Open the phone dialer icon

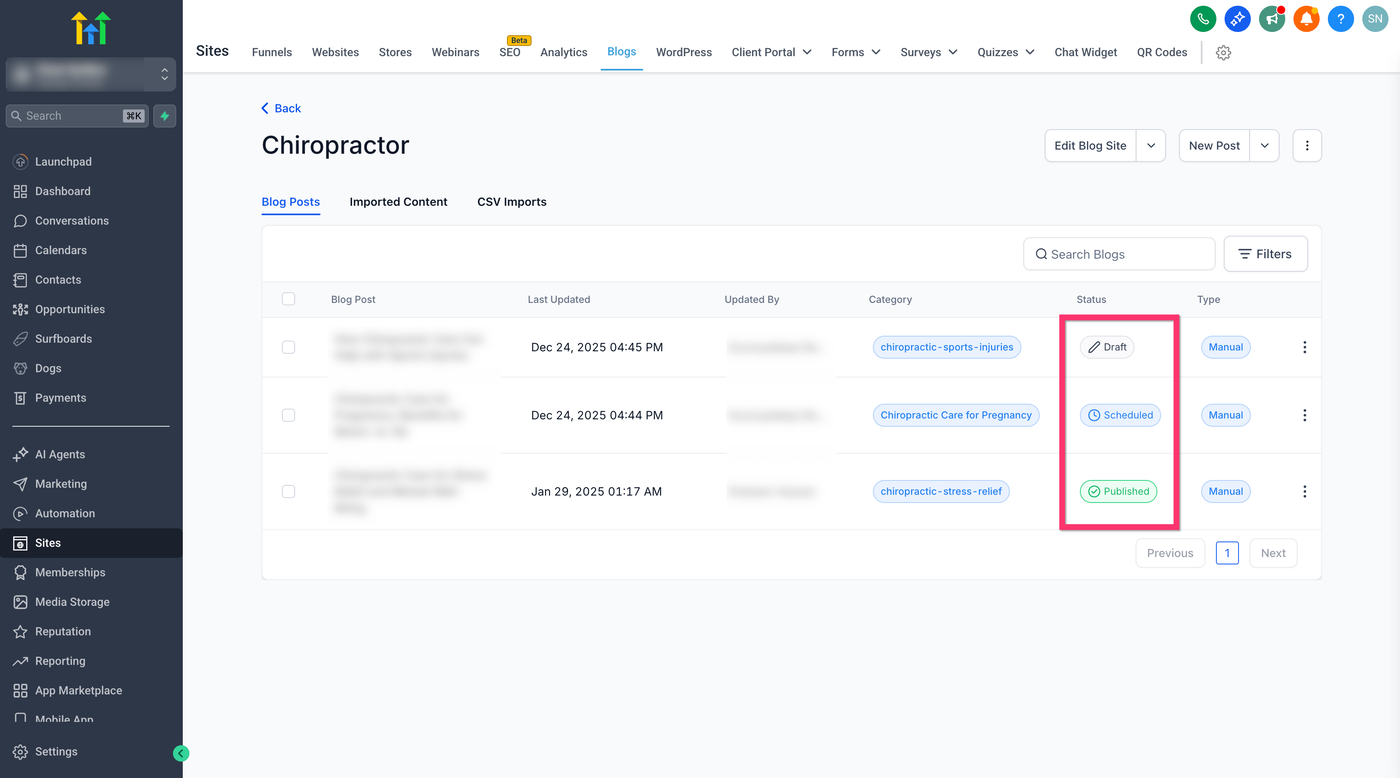tap(1203, 18)
